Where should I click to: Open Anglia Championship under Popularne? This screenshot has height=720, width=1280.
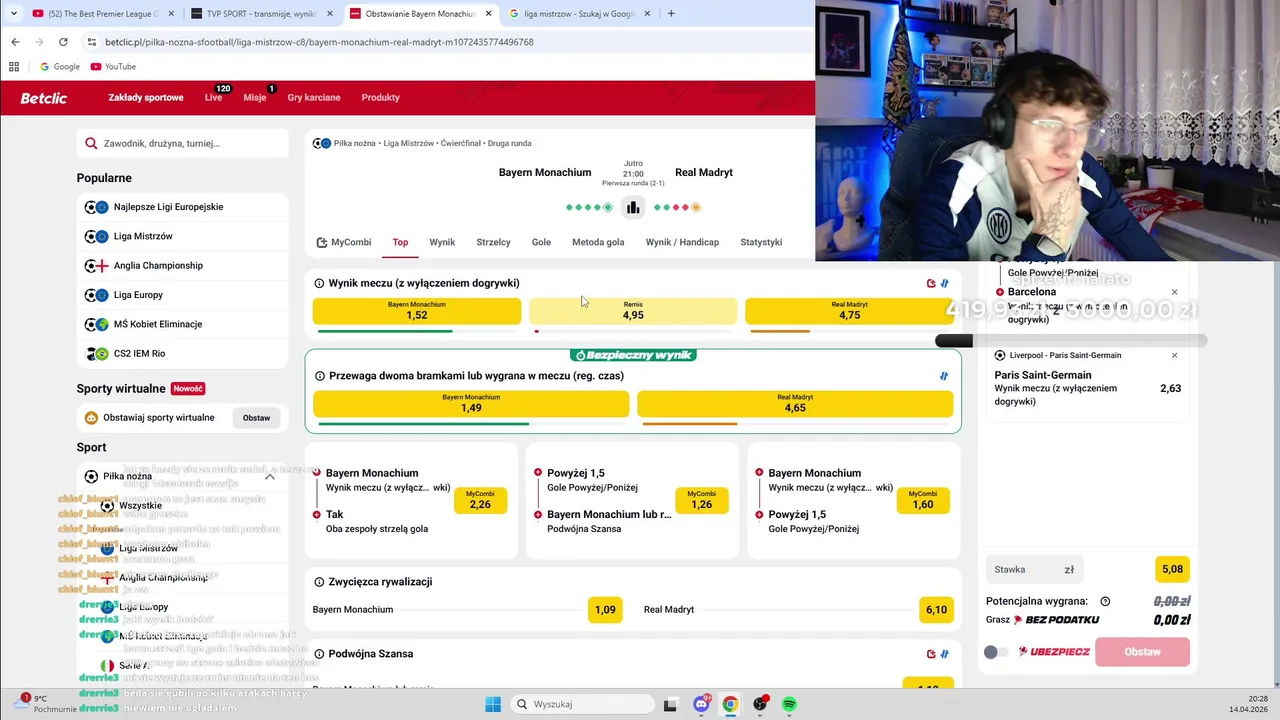tap(183, 266)
